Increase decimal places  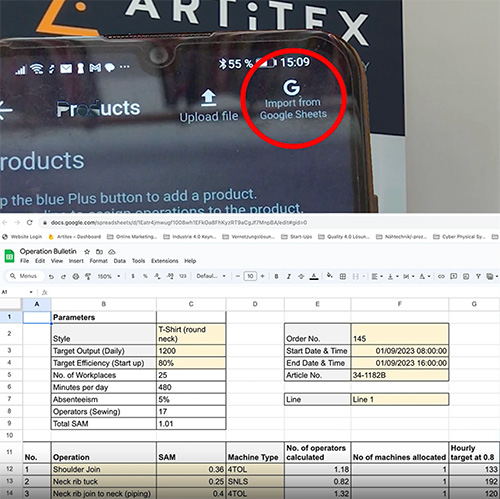170,276
